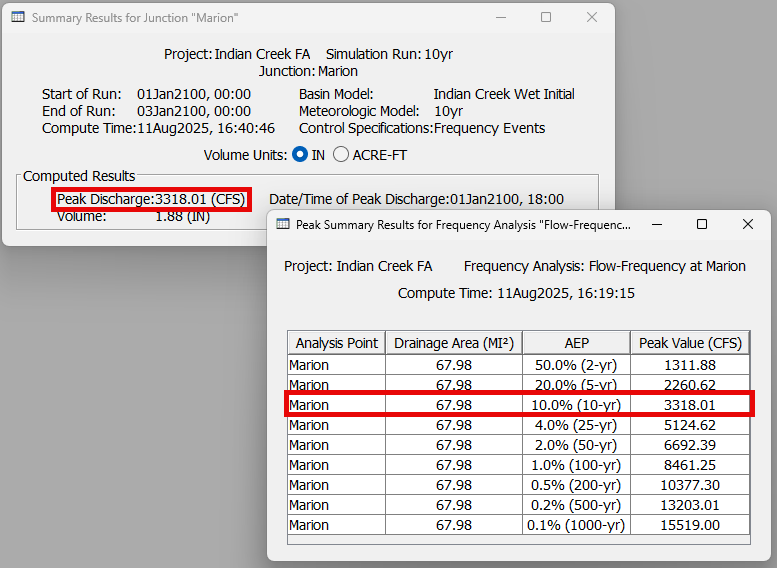Click the Peak Value (CFS) column header
Viewport: 777px width, 568px height.
coord(690,343)
